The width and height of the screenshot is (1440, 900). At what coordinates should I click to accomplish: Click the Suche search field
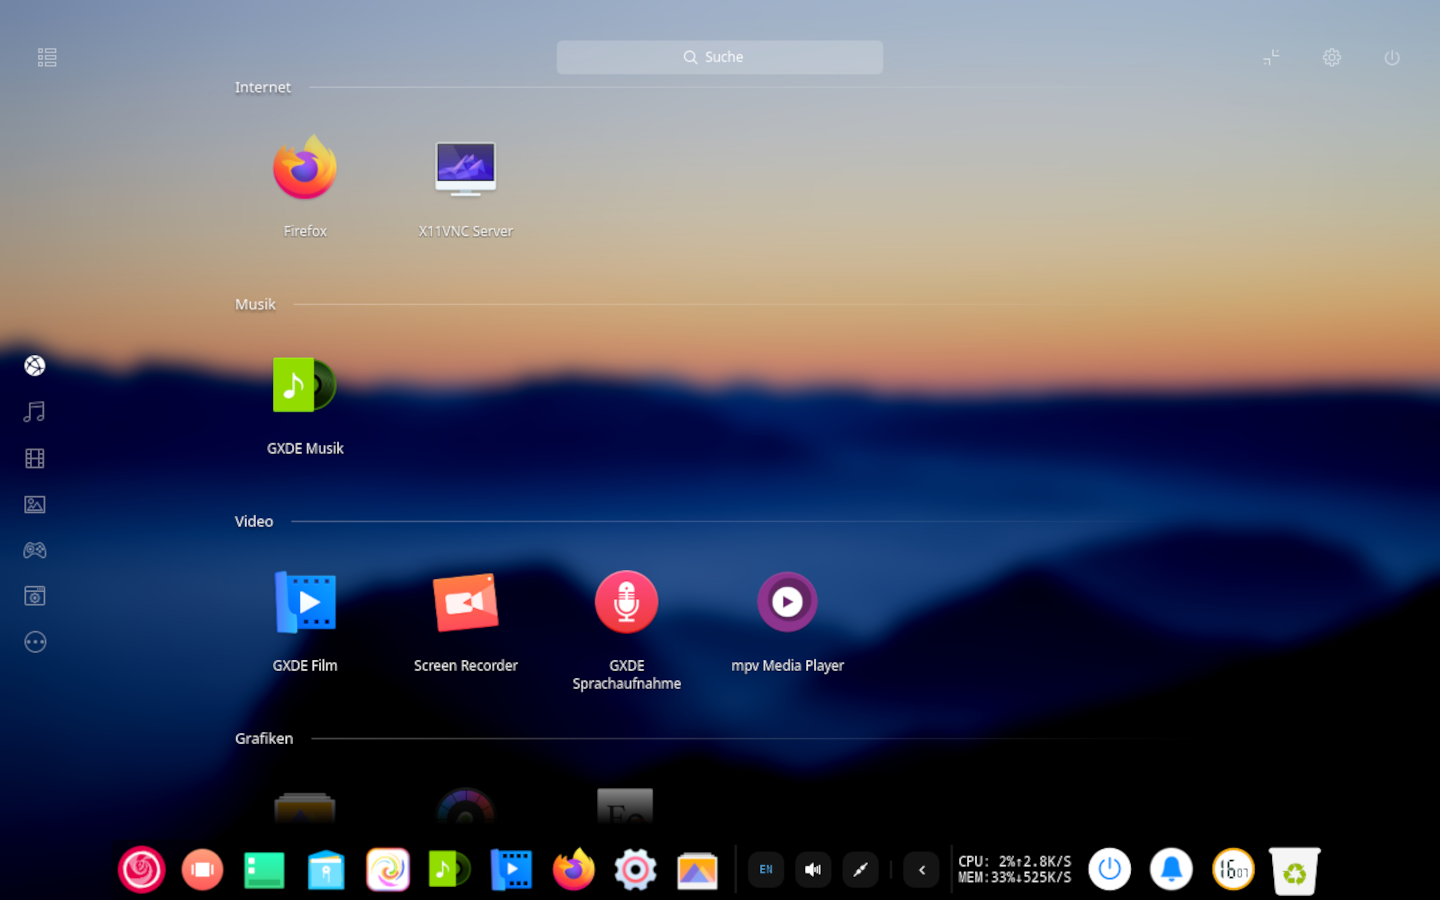click(x=719, y=57)
